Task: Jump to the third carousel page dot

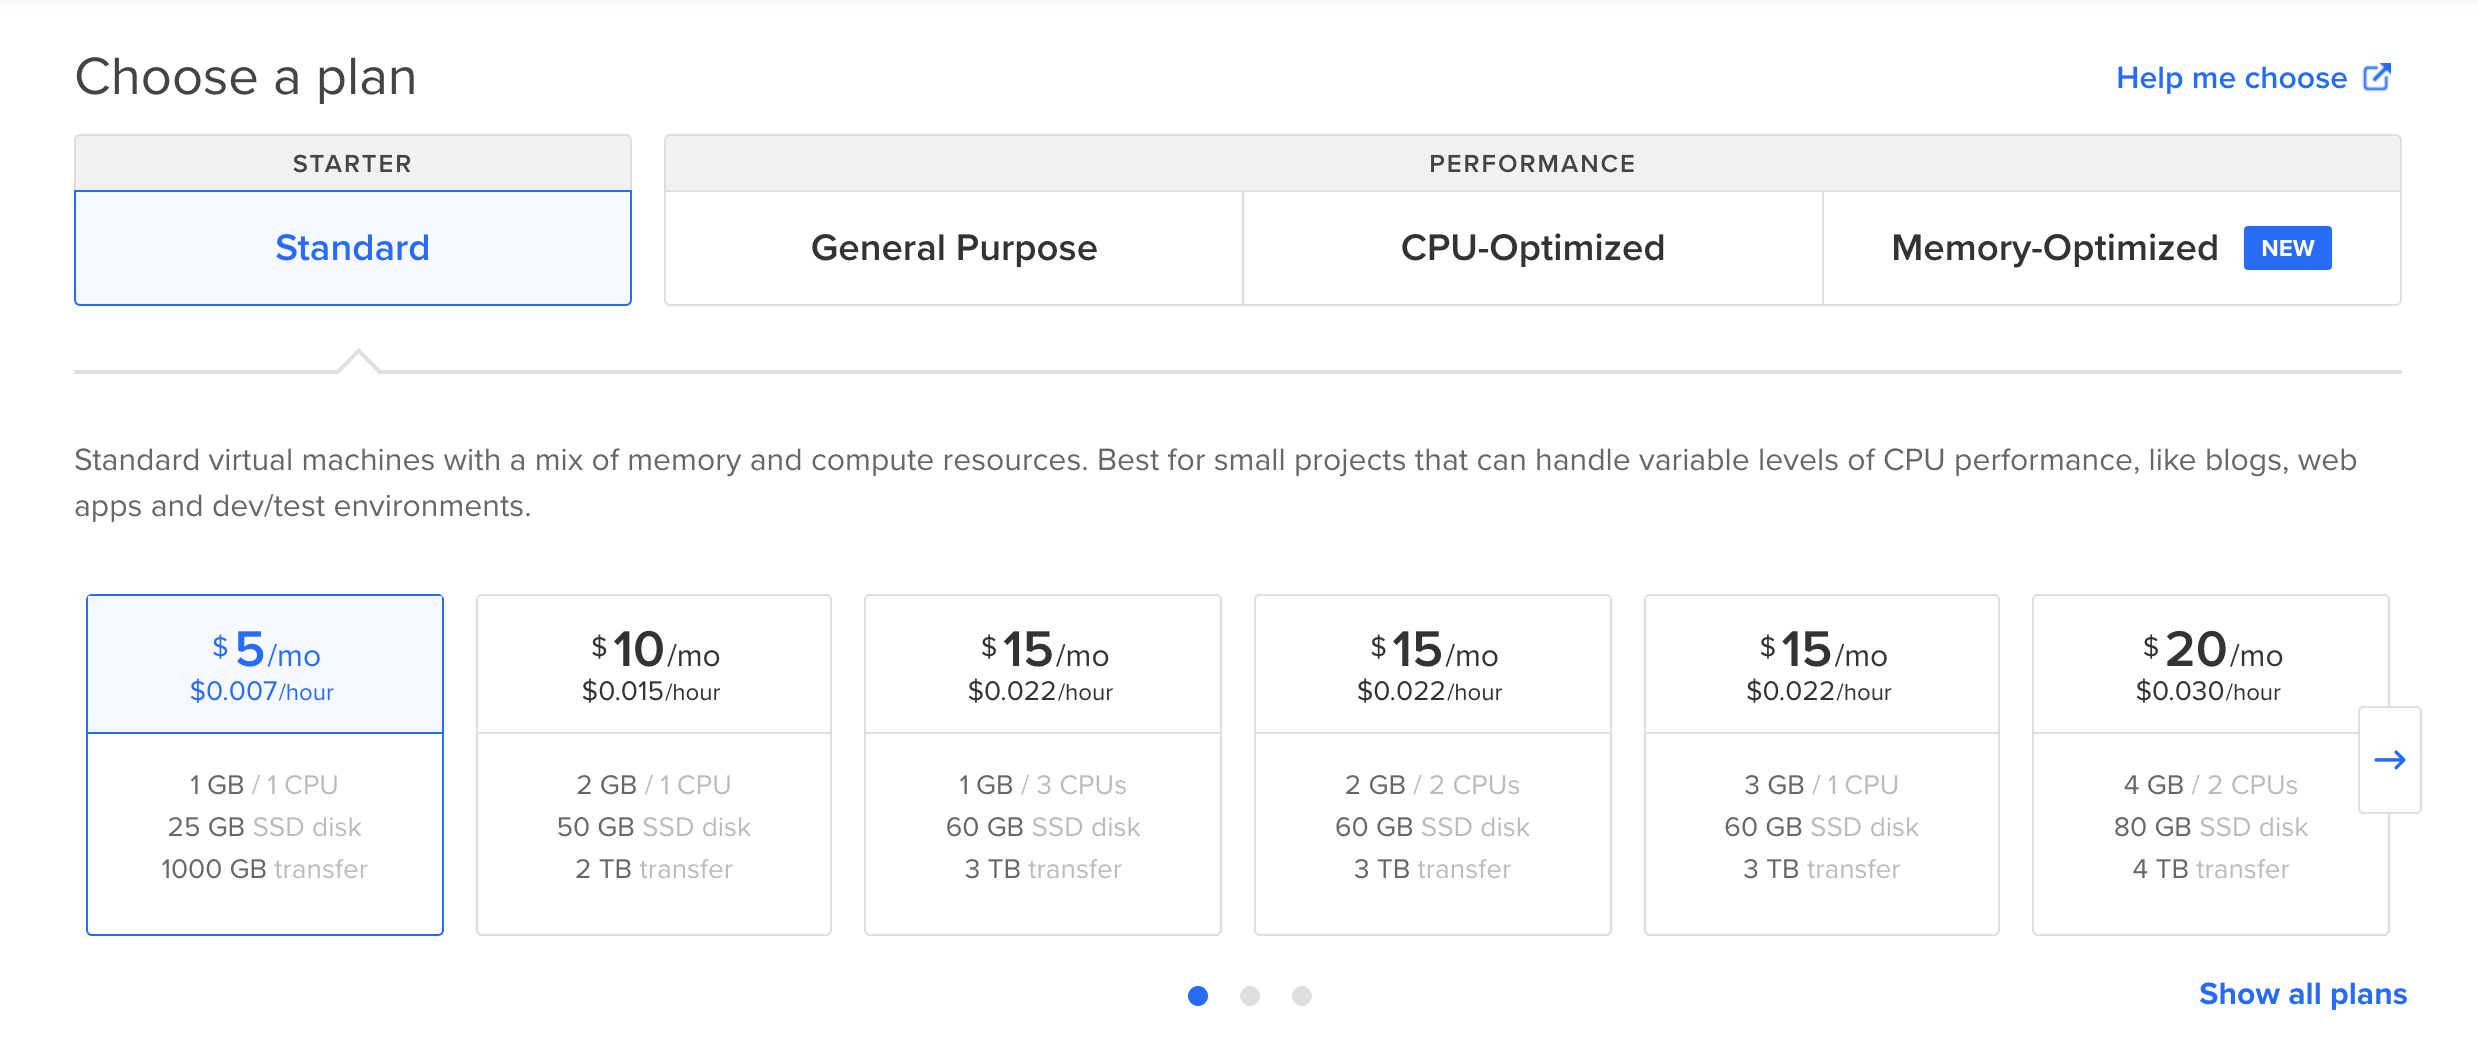Action: pyautogui.click(x=1302, y=996)
